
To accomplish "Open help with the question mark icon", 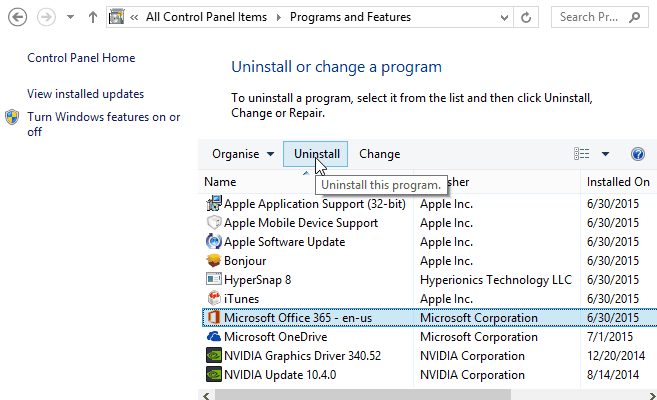I will click(638, 154).
